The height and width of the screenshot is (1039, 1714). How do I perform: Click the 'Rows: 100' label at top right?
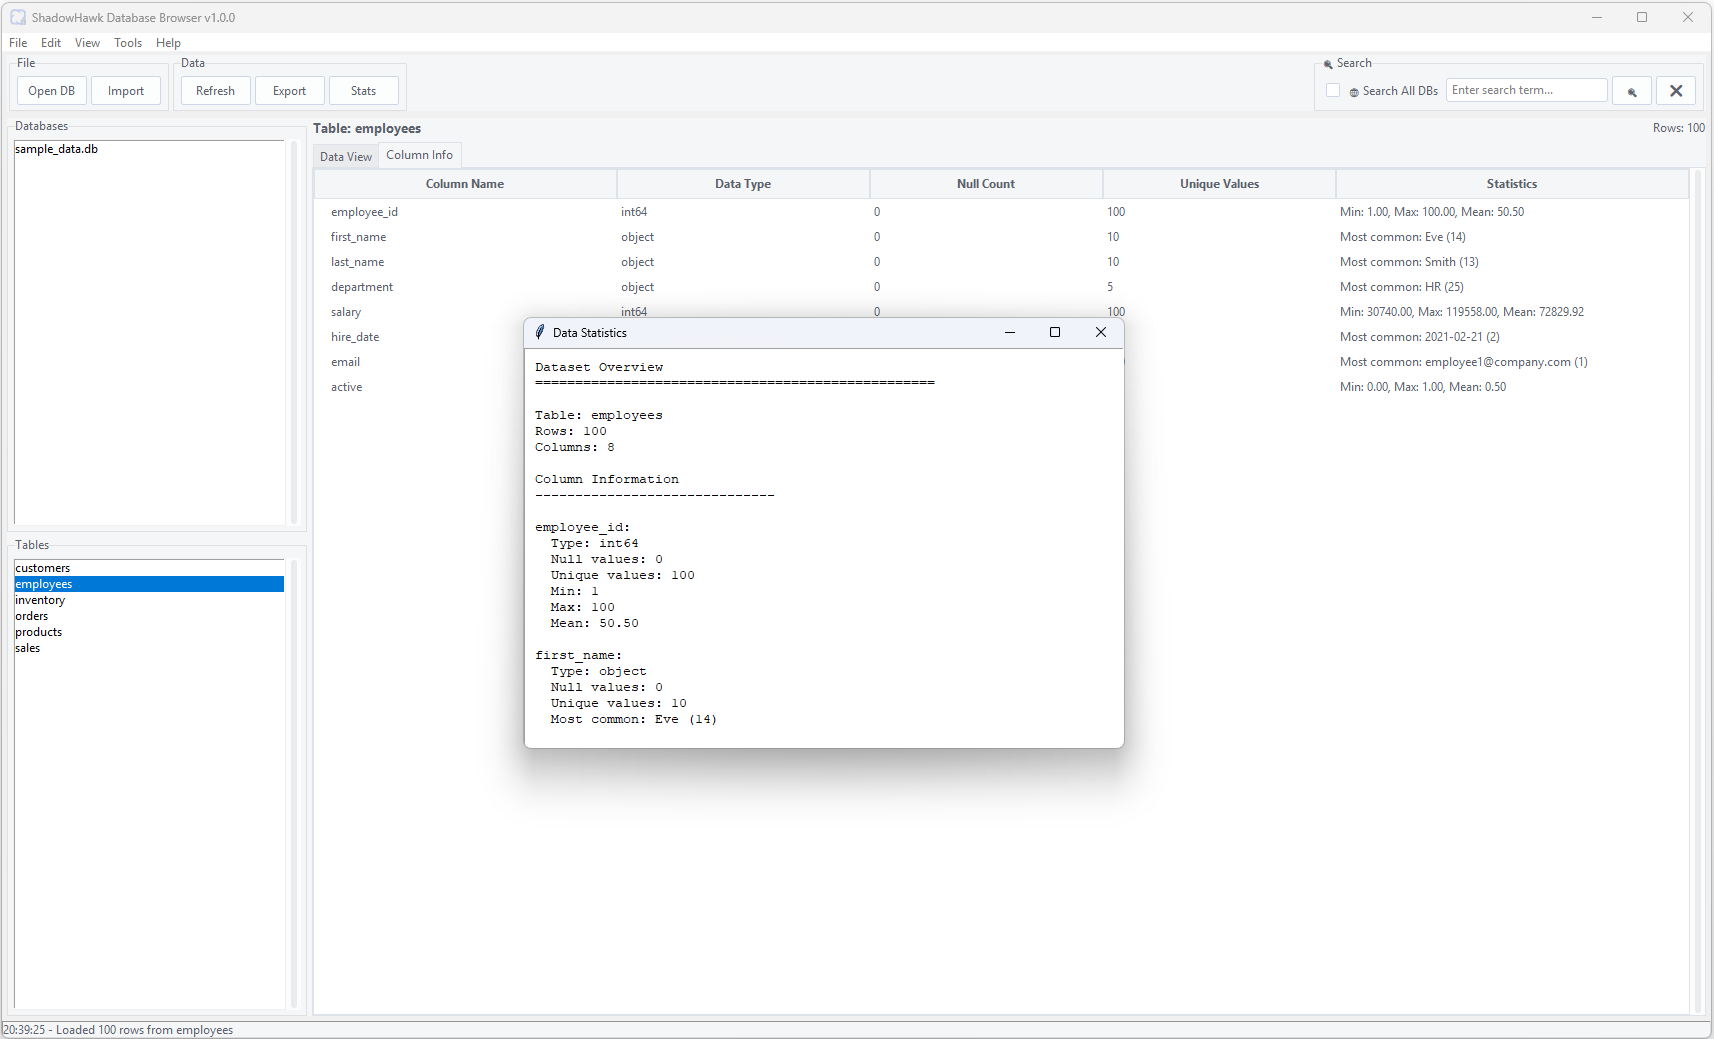tap(1678, 128)
